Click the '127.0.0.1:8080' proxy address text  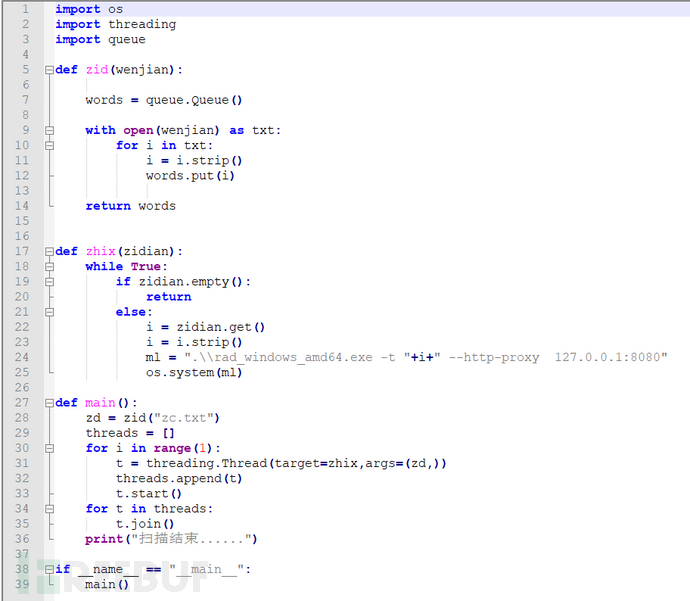tap(608, 357)
